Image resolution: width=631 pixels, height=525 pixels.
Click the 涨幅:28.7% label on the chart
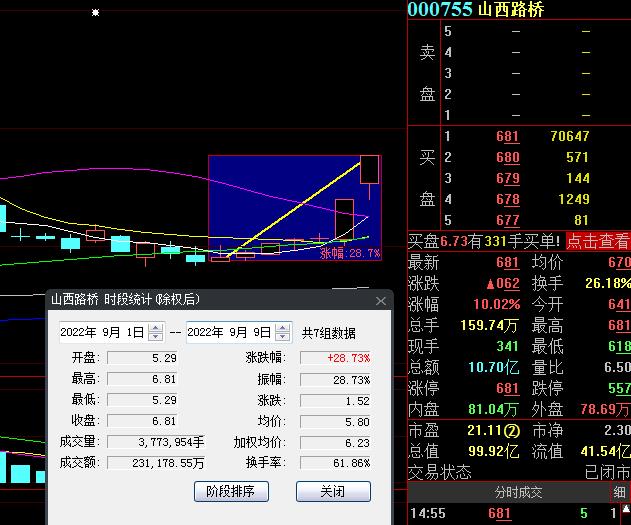pyautogui.click(x=350, y=254)
